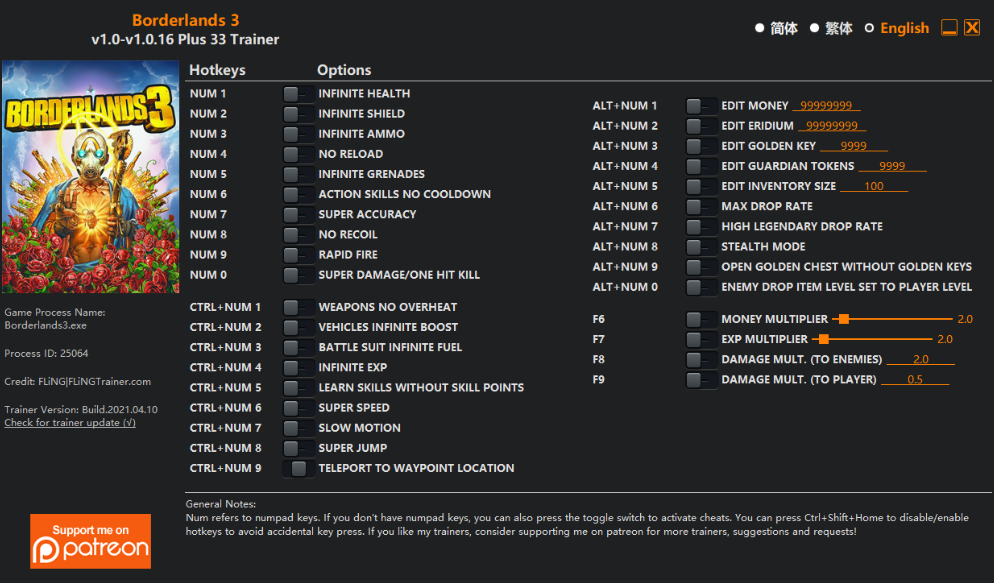The image size is (994, 583).
Task: Toggle Money Multiplier switch
Action: click(x=701, y=319)
